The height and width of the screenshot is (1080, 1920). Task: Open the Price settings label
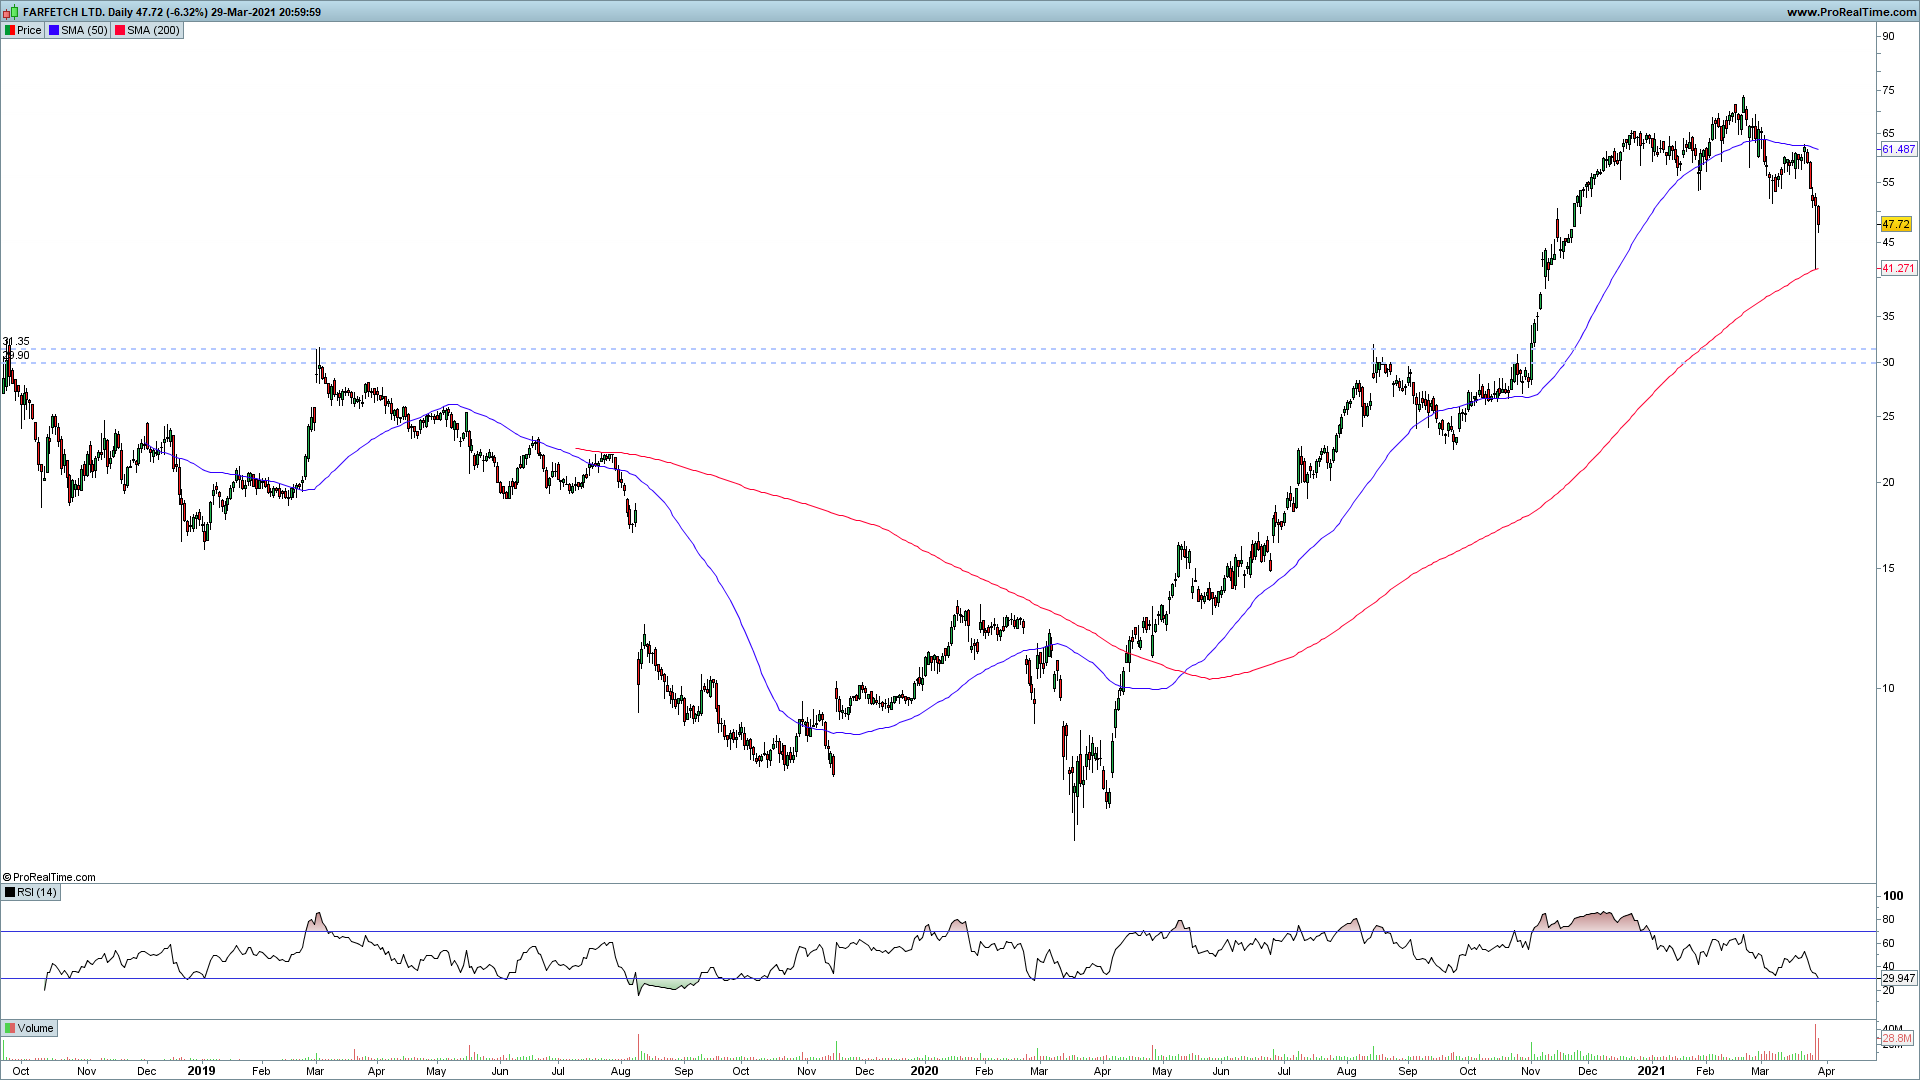pyautogui.click(x=29, y=30)
